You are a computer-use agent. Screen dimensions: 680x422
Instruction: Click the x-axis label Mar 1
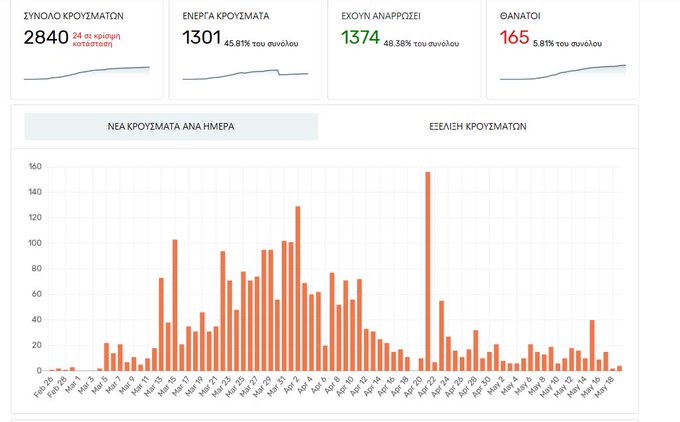pyautogui.click(x=72, y=385)
